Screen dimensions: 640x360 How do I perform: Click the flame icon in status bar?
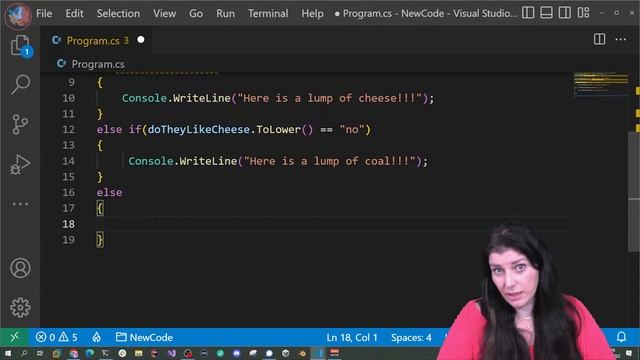(x=96, y=337)
